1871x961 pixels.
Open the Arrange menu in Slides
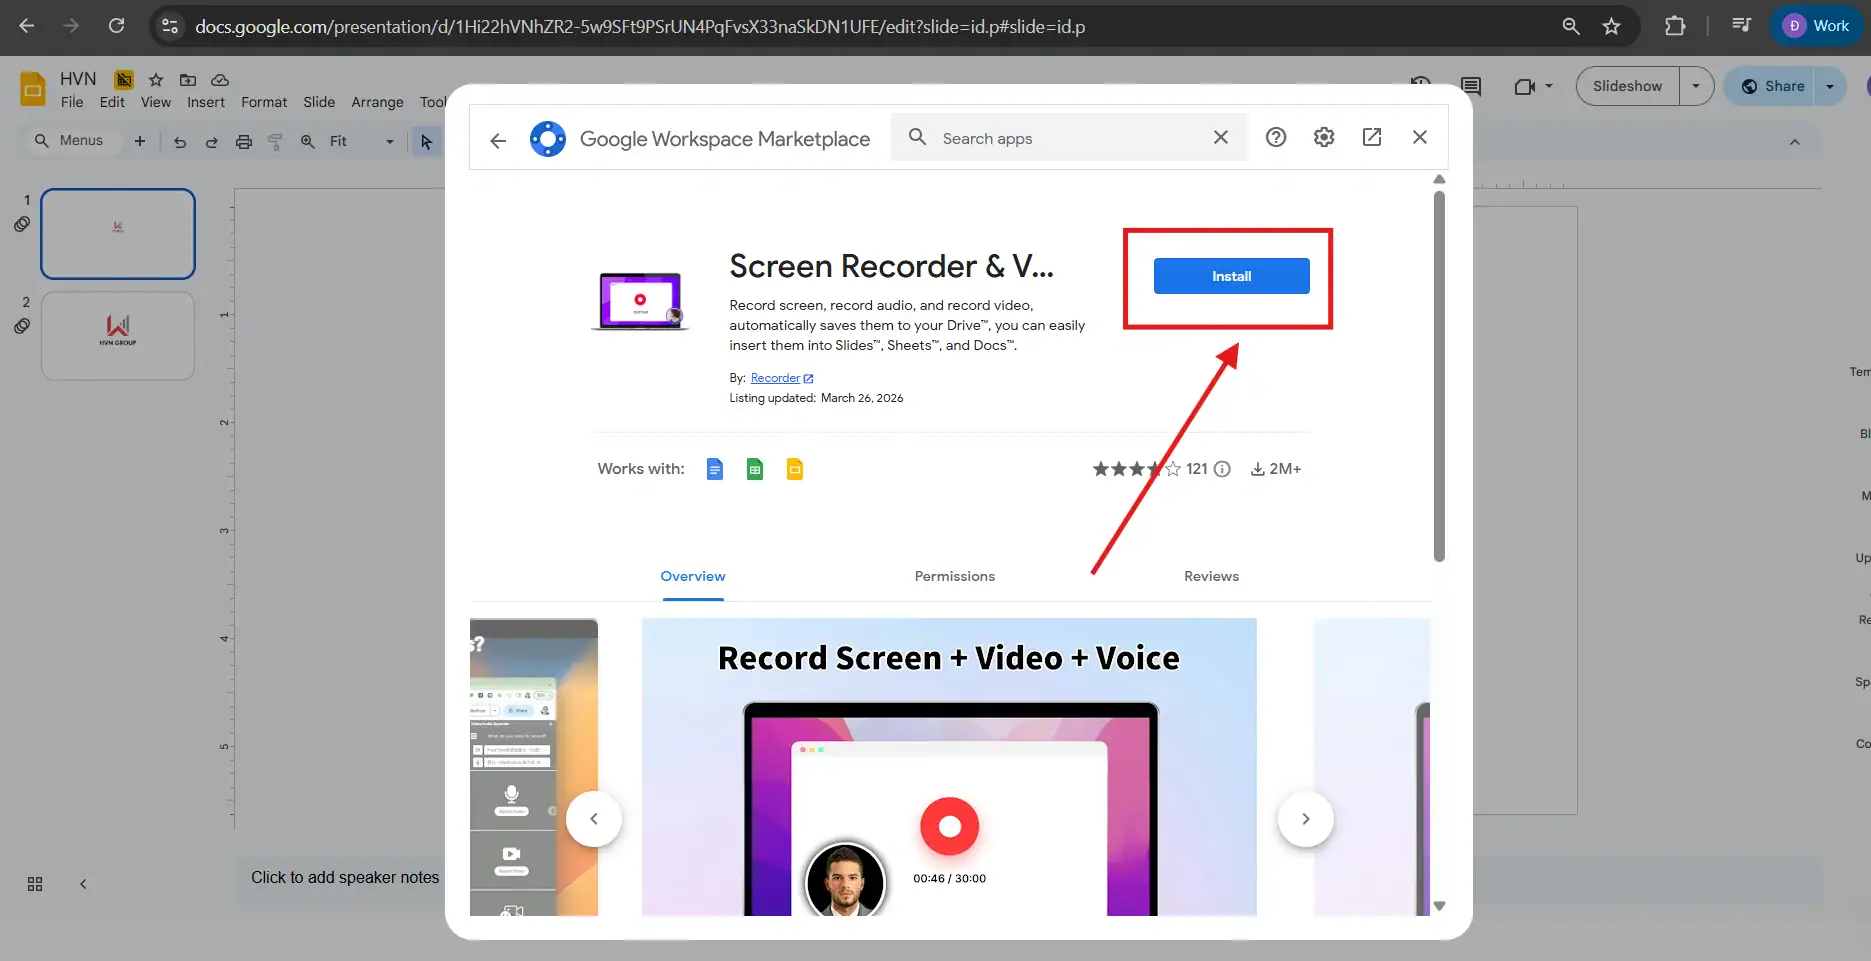tap(377, 102)
